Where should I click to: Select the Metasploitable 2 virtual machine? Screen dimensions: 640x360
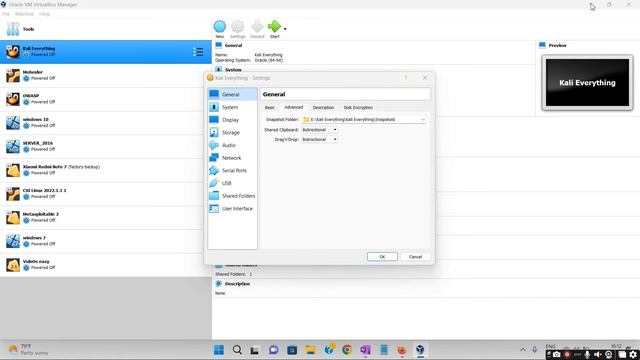[106, 217]
